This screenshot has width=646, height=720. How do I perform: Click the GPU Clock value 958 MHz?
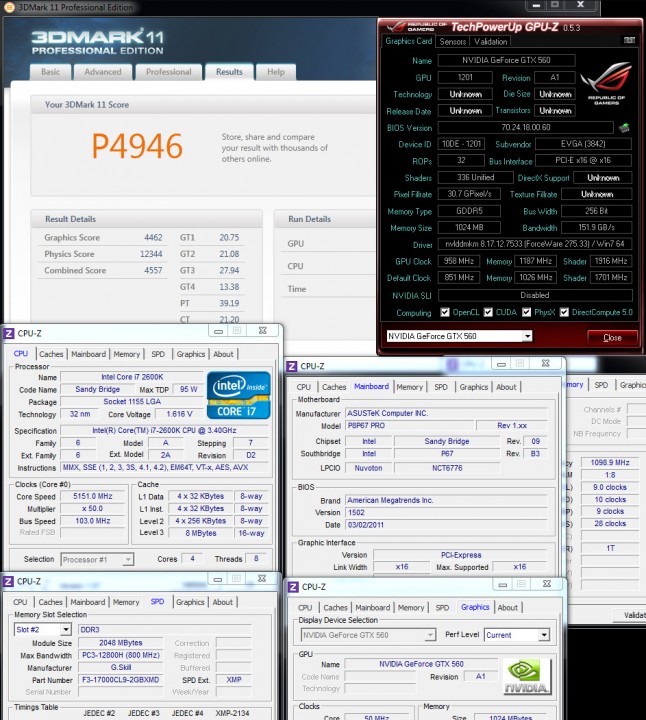(459, 261)
